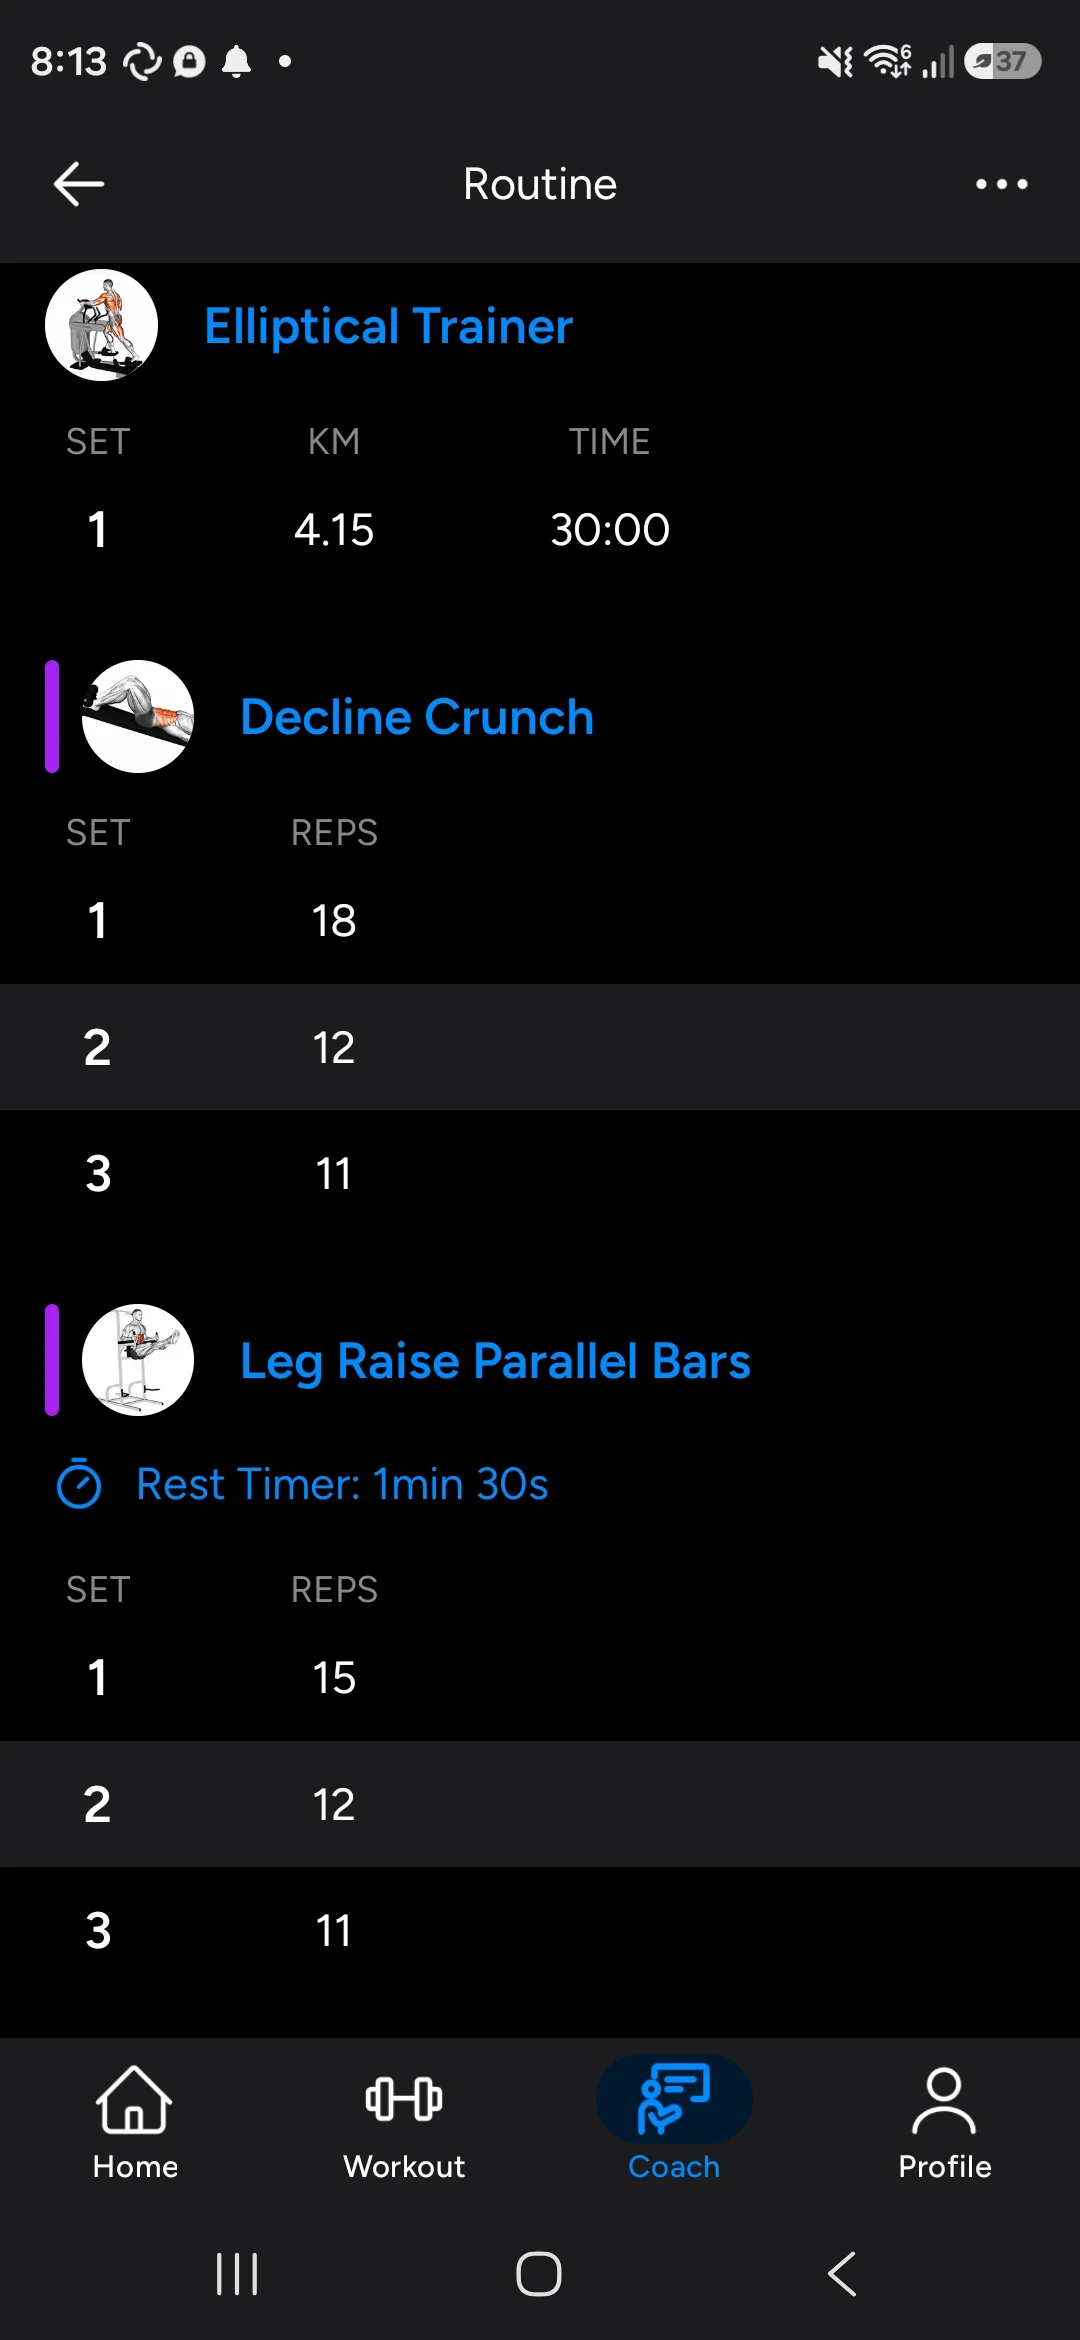Tap the 30:00 time value for Elliptical
Image resolution: width=1080 pixels, height=2340 pixels.
pyautogui.click(x=610, y=529)
